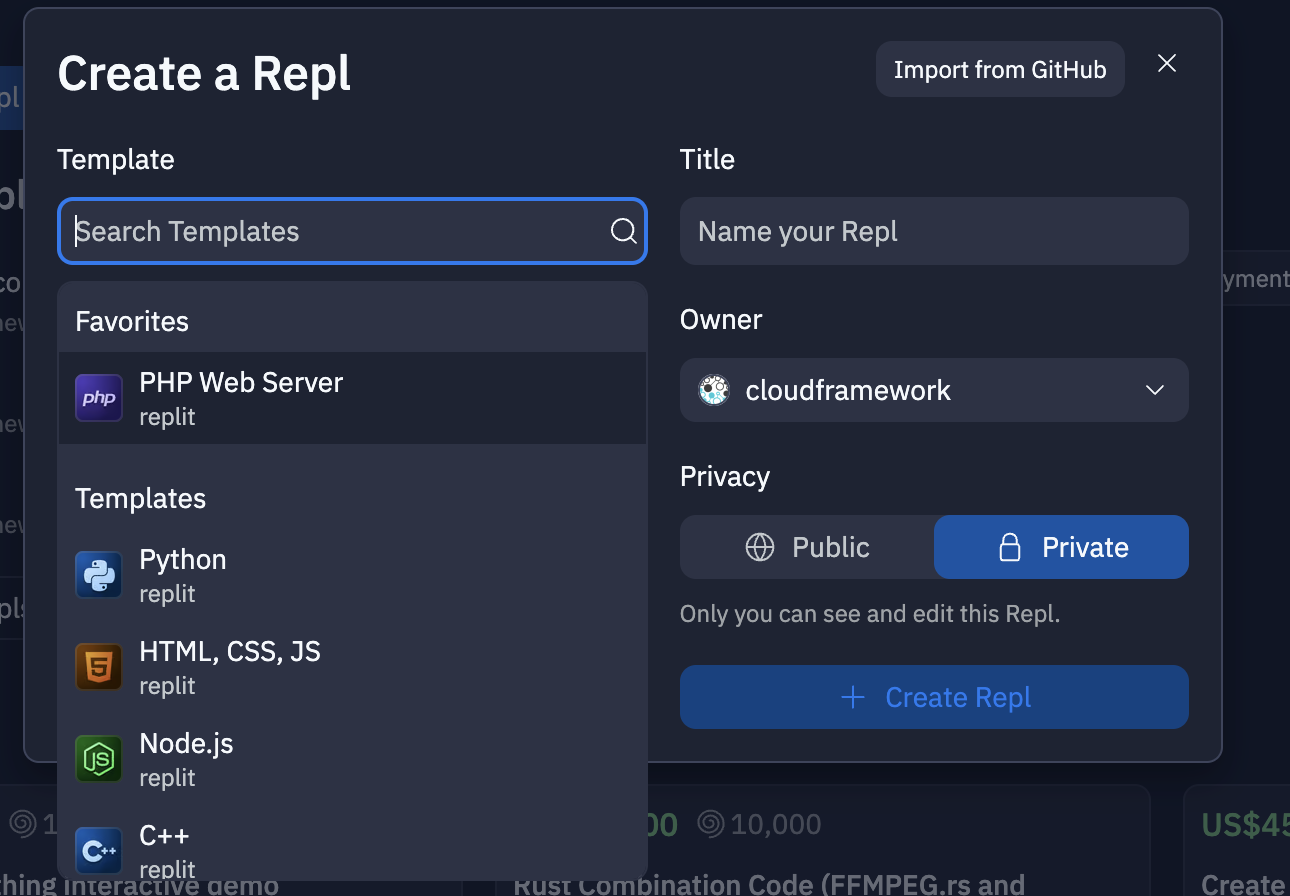This screenshot has height=896, width=1290.
Task: Click the Title label
Action: [x=707, y=159]
